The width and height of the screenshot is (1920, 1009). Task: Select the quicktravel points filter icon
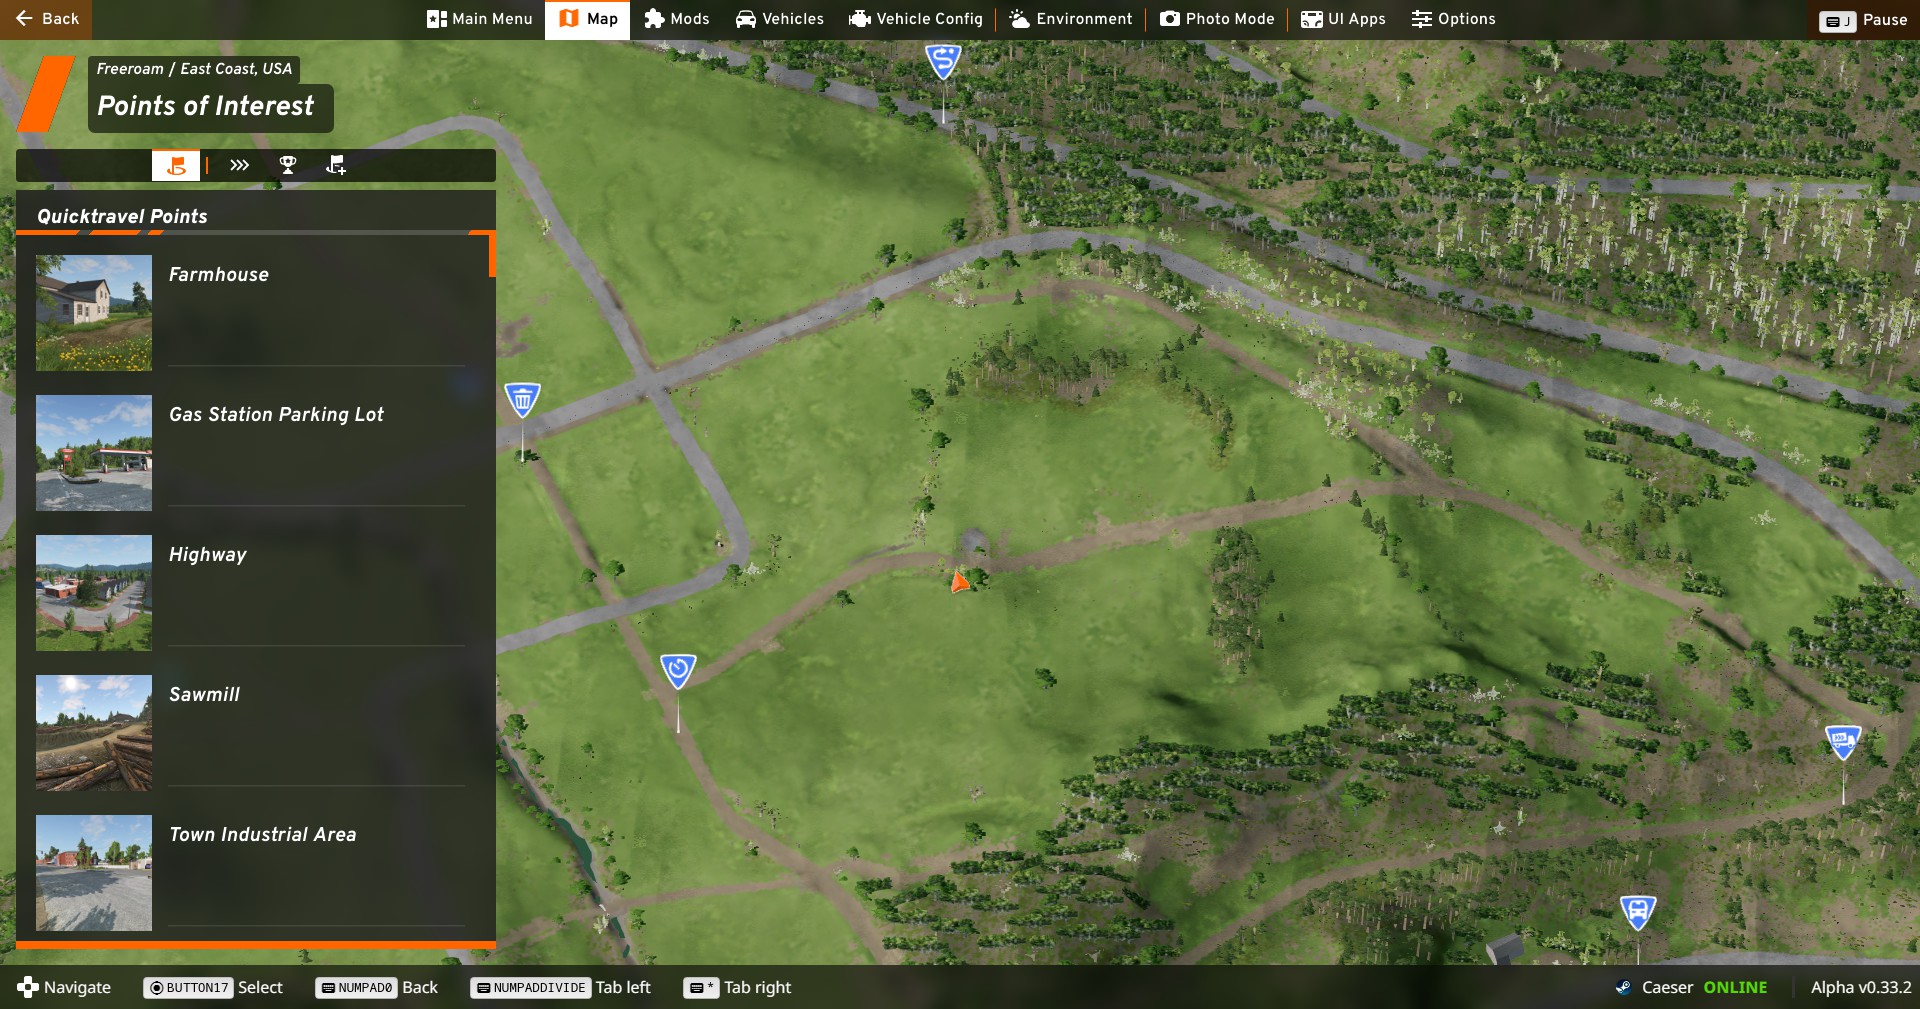[176, 165]
